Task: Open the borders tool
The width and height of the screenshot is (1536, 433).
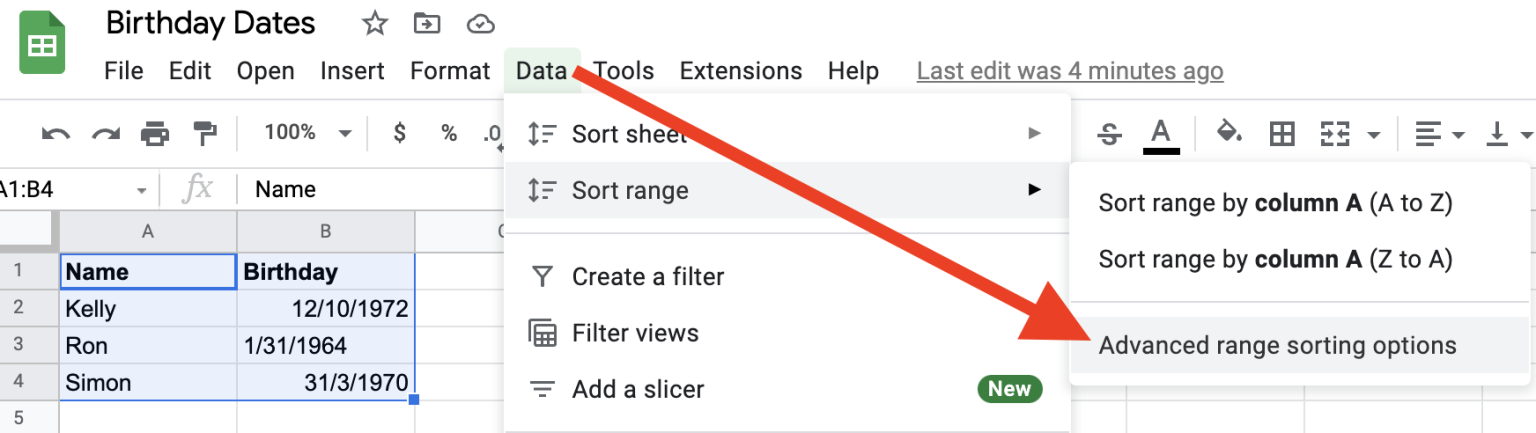Action: pyautogui.click(x=1282, y=133)
